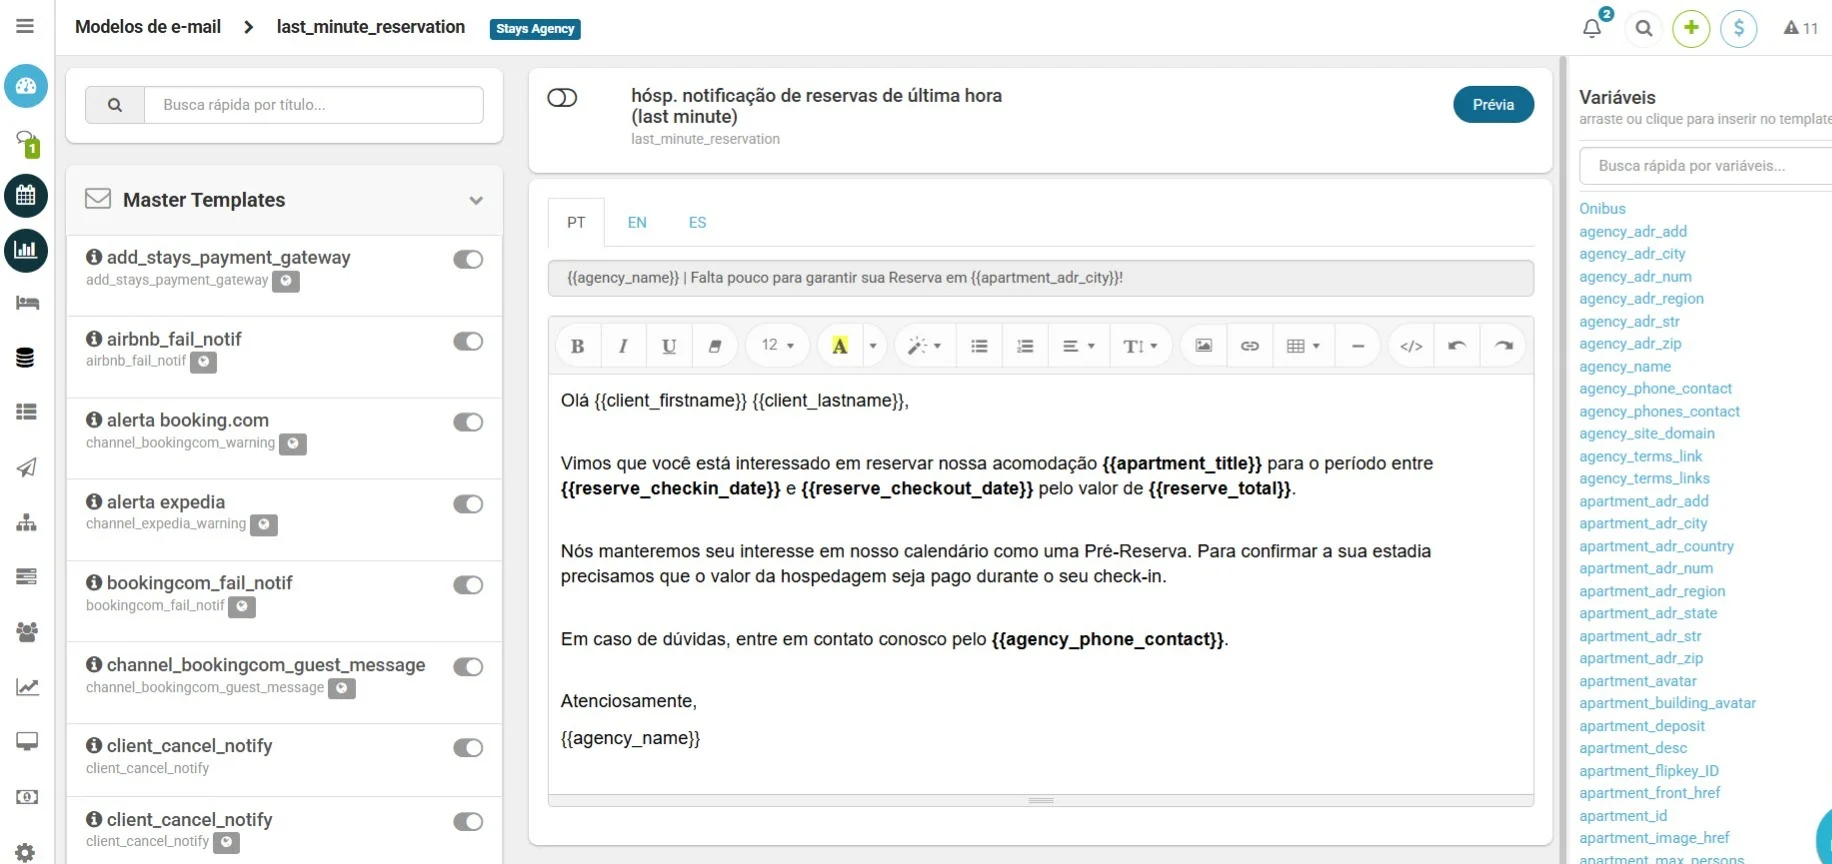Open highlight color arrow dropdown

tap(873, 346)
